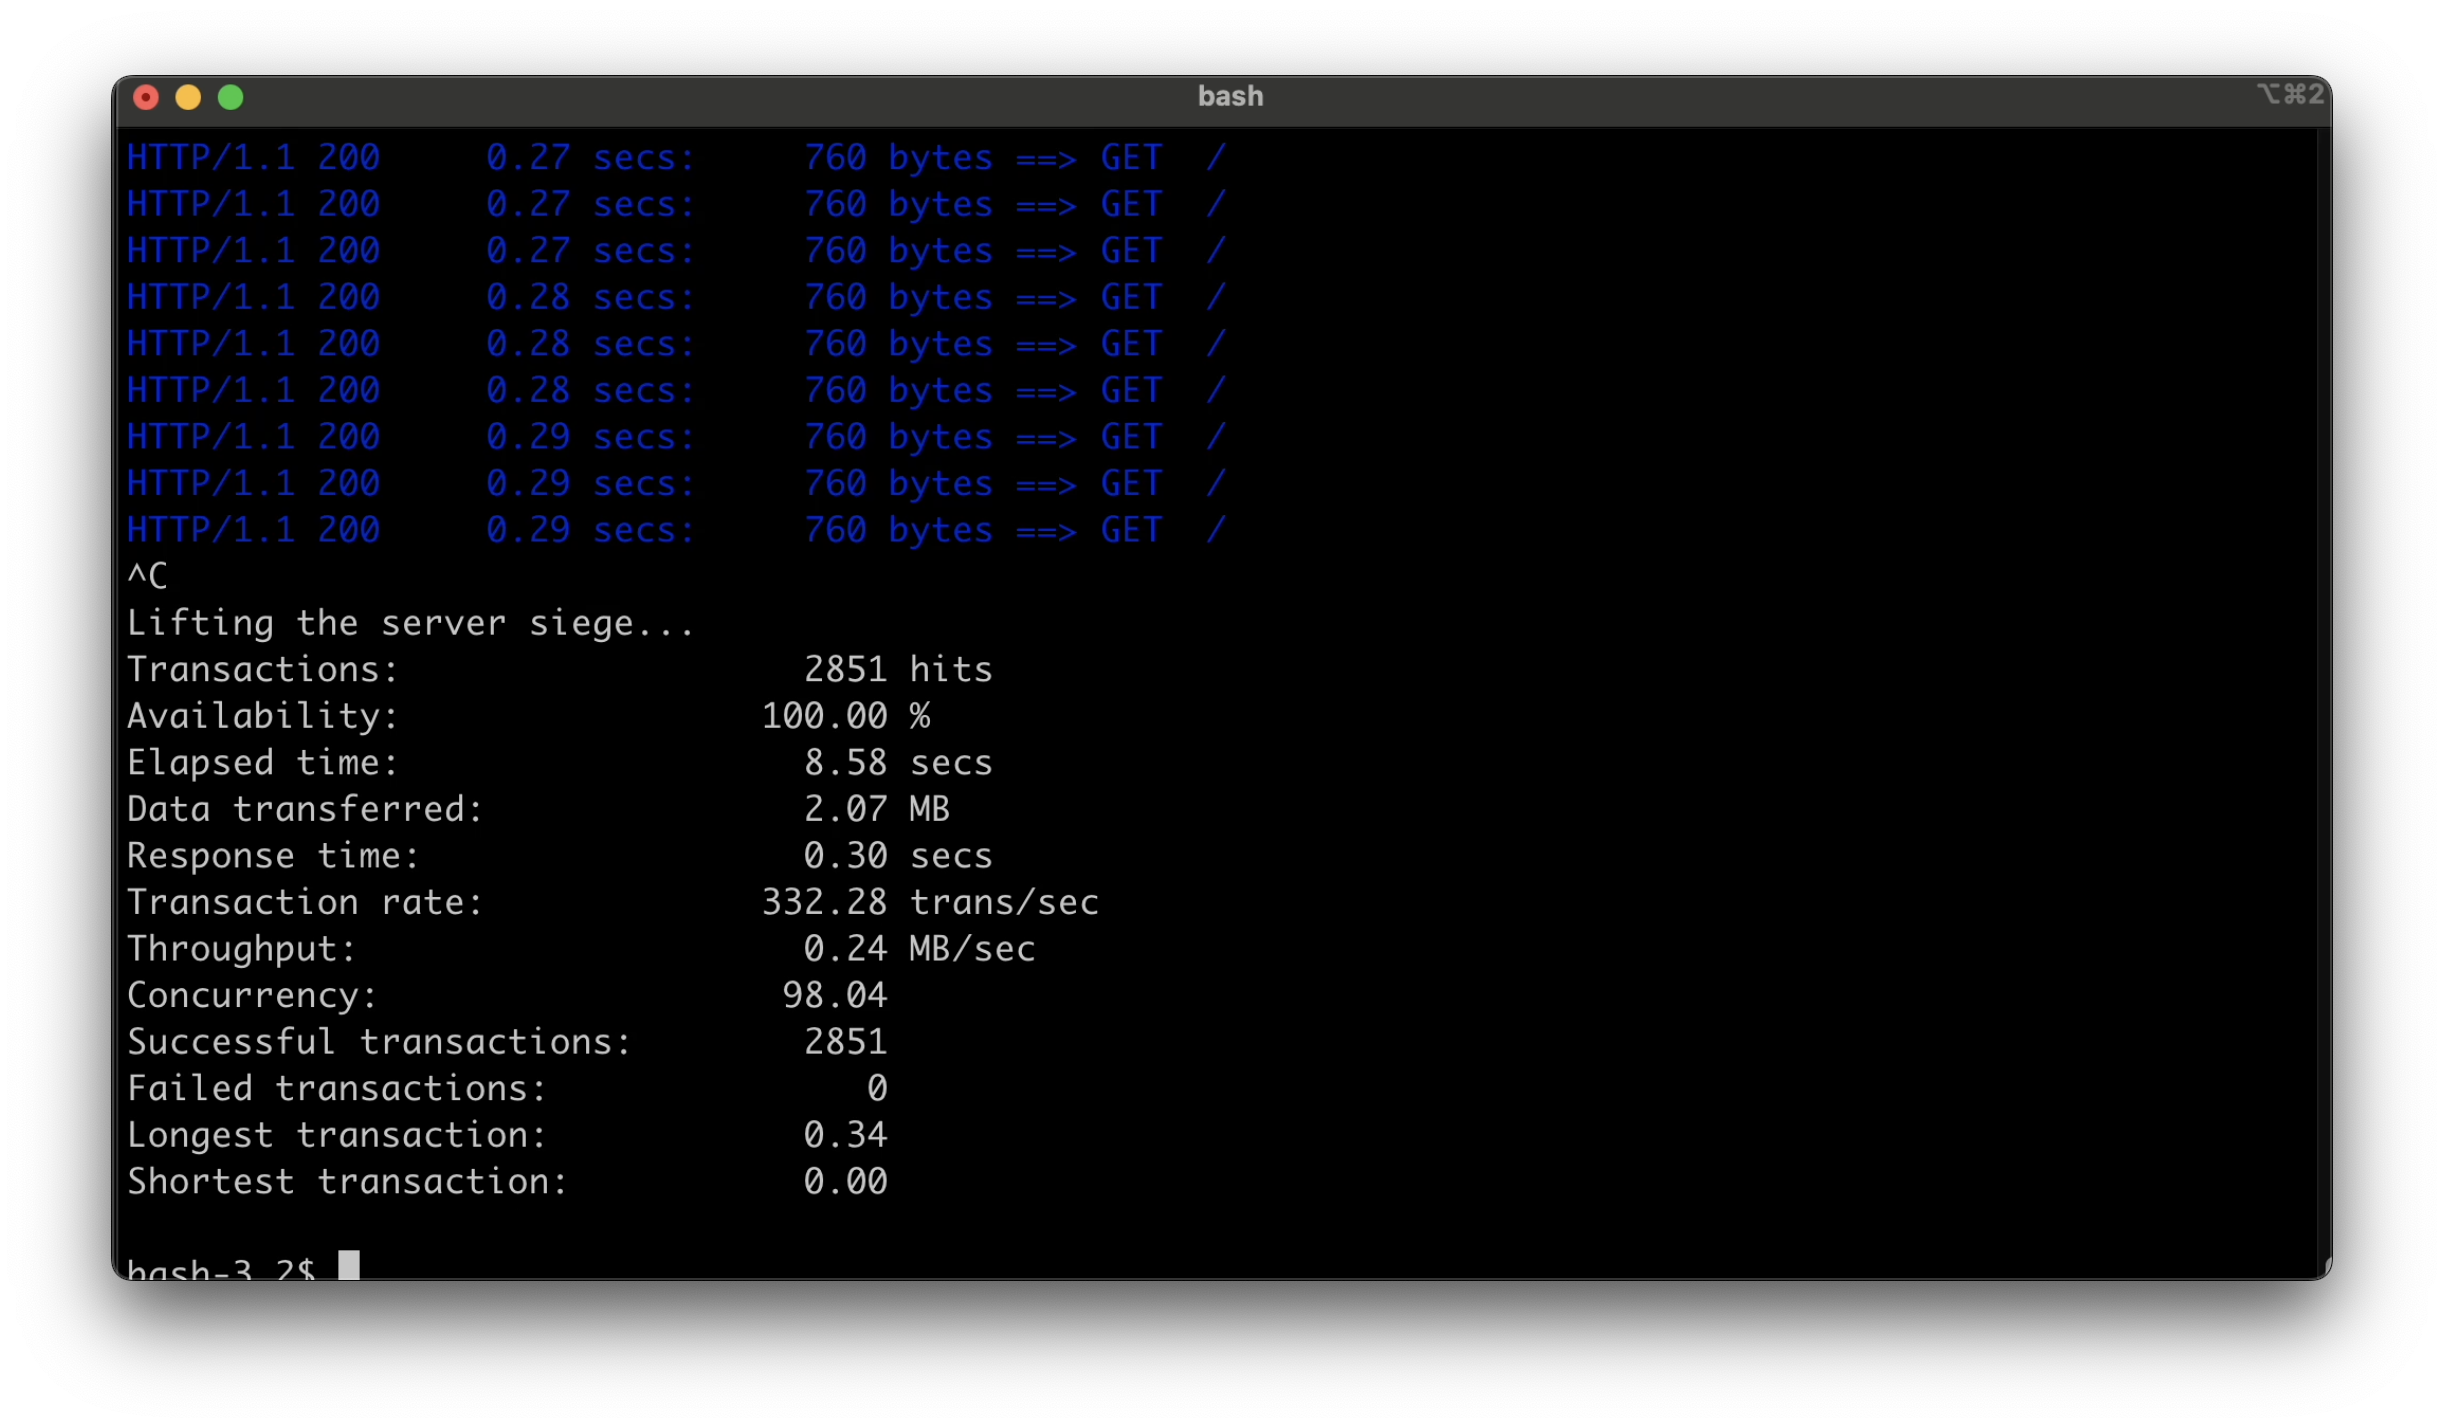Click the "Transaction rate:" label
This screenshot has width=2444, height=1428.
pyautogui.click(x=305, y=902)
